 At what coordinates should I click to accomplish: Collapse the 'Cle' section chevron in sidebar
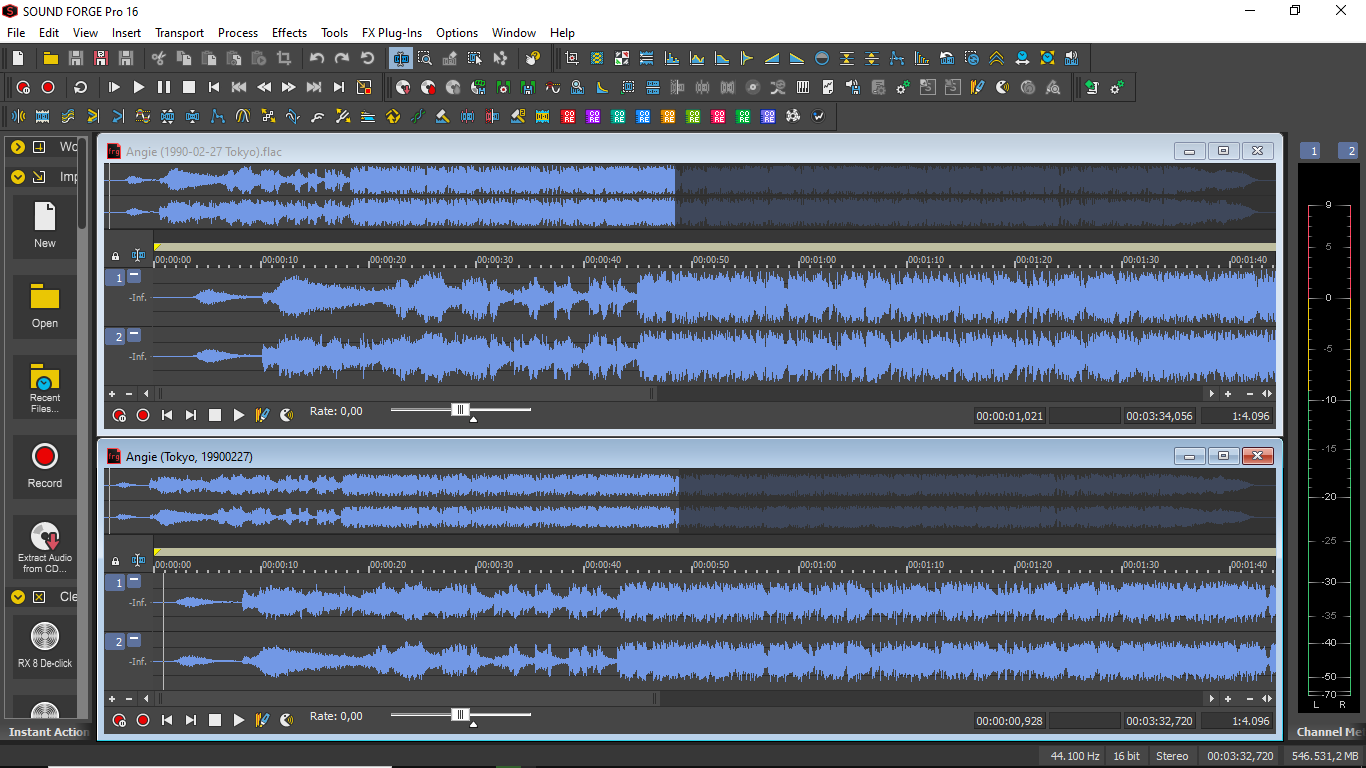click(x=18, y=597)
